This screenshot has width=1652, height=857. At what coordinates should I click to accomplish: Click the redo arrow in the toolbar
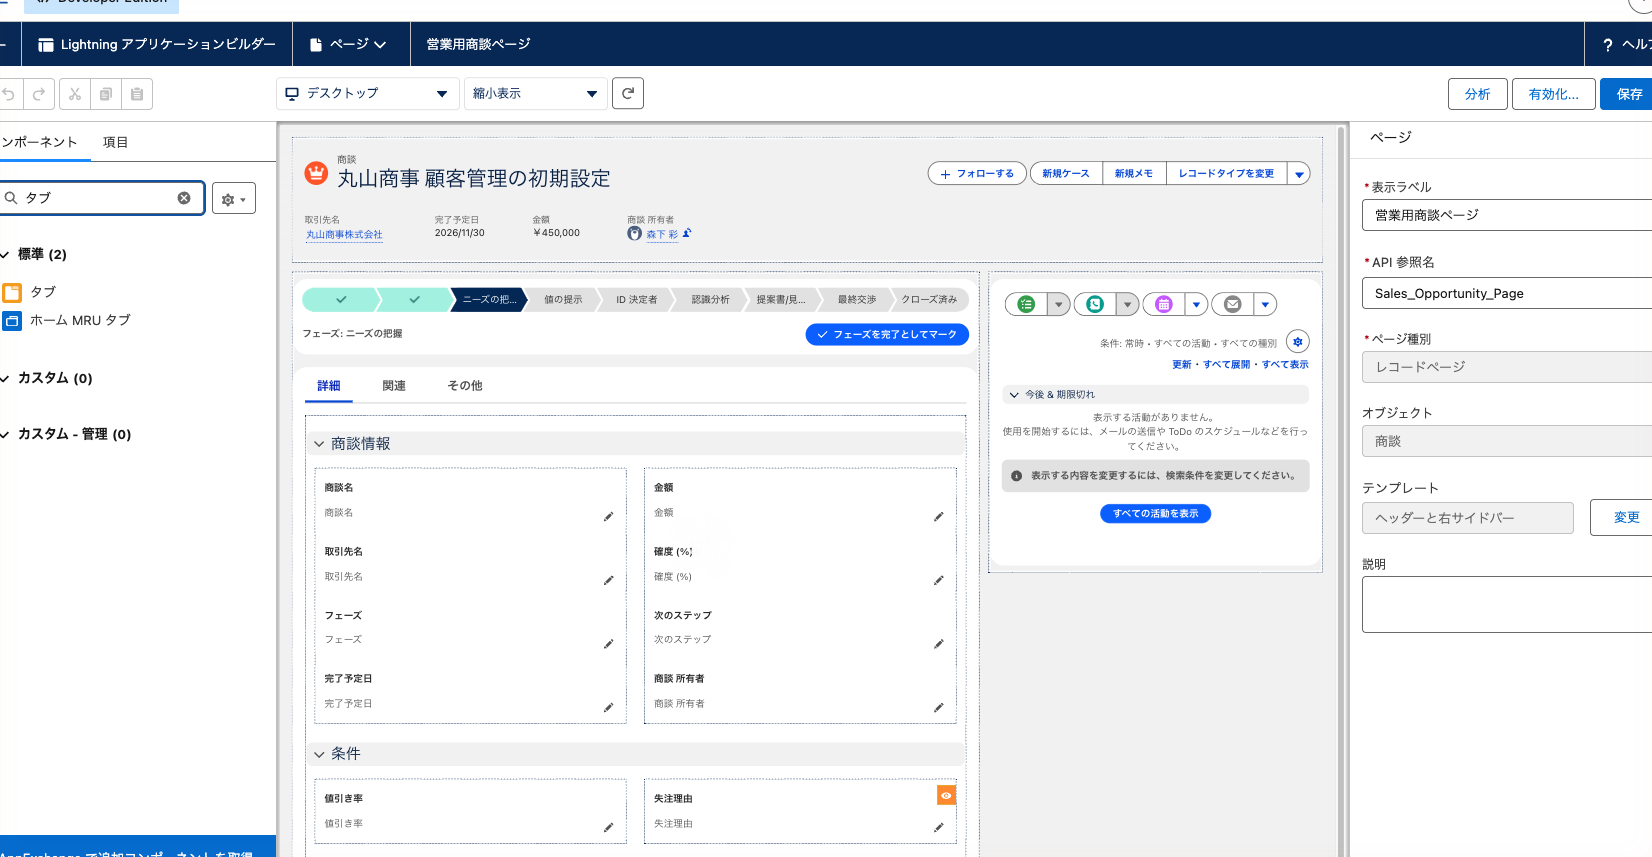tap(39, 94)
